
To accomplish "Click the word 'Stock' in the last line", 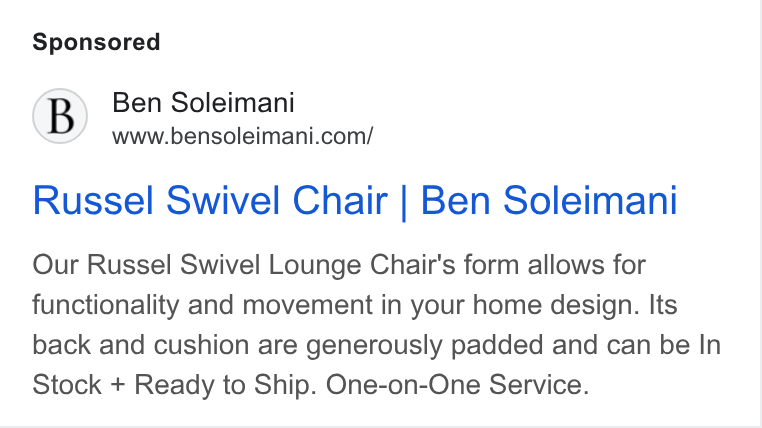I will click(67, 385).
